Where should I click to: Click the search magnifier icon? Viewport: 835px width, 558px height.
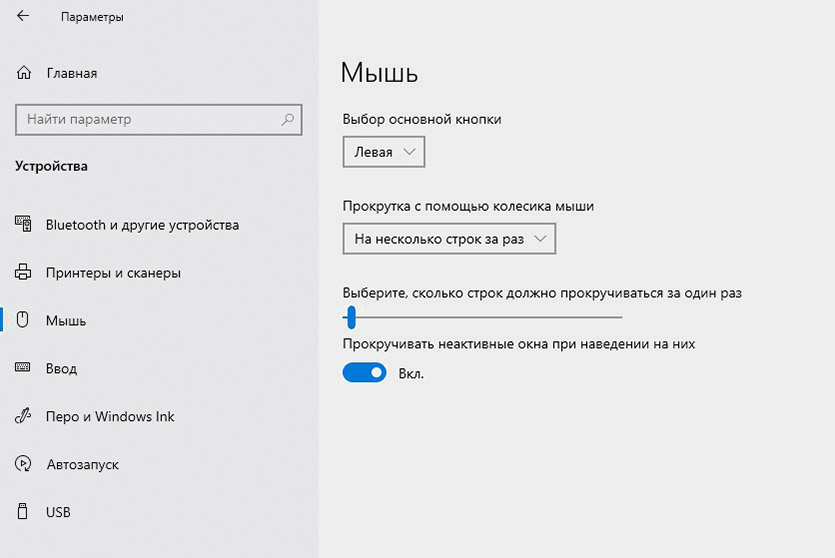[x=288, y=120]
